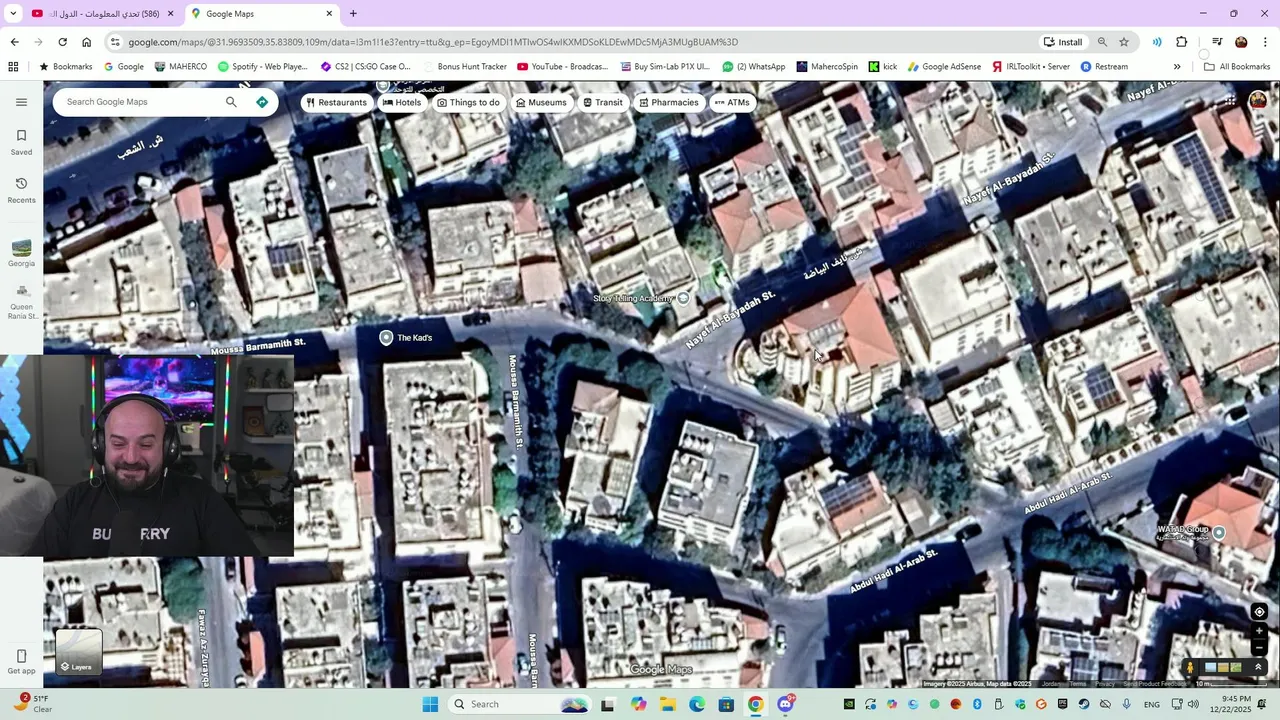Go back in browser history

(x=14, y=42)
